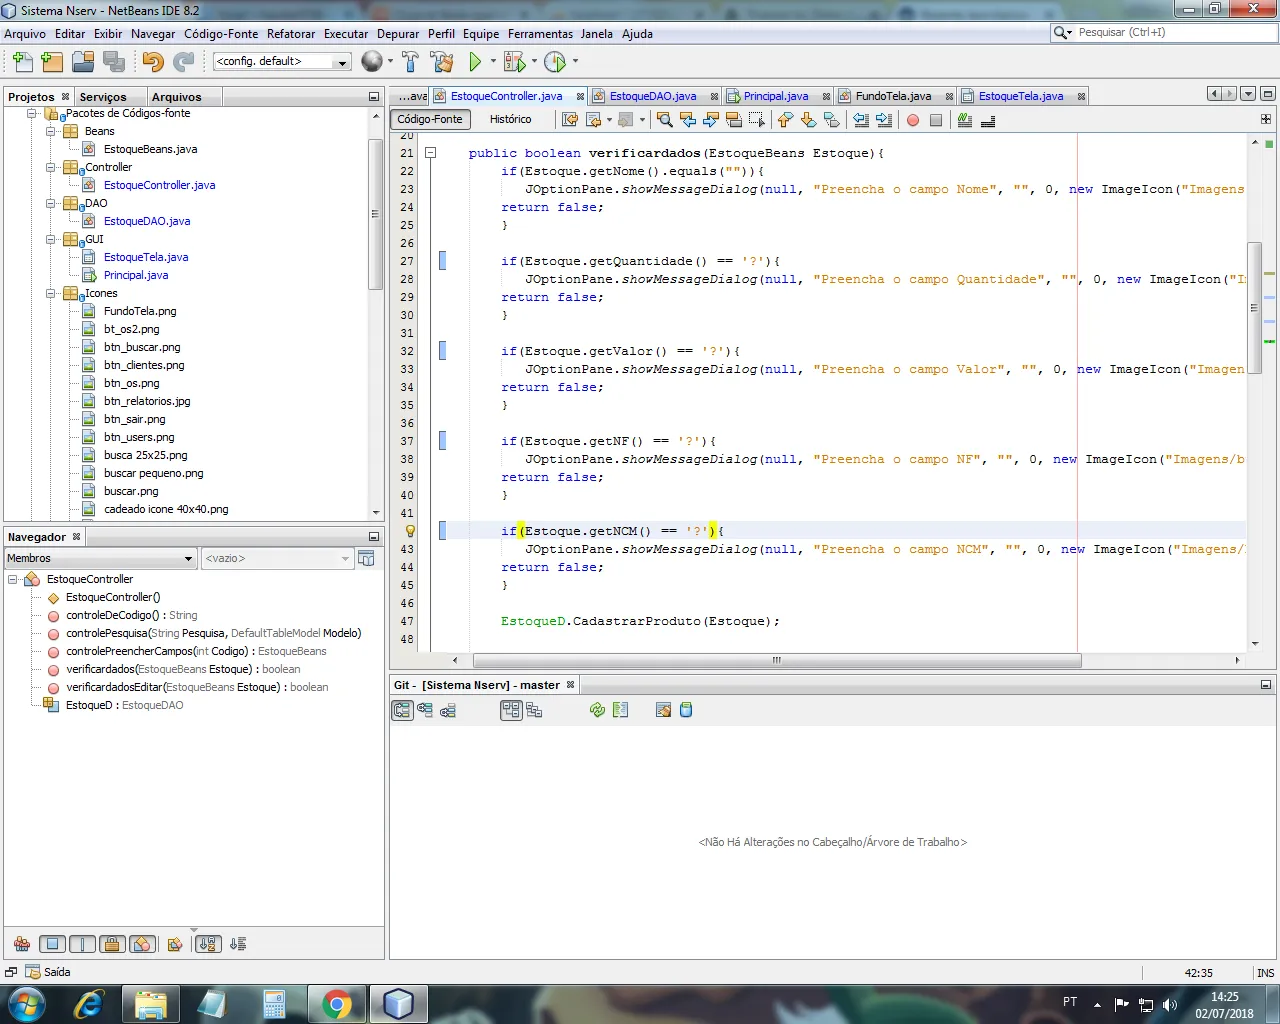Click the New File toolbar icon
This screenshot has height=1024, width=1280.
(x=22, y=62)
